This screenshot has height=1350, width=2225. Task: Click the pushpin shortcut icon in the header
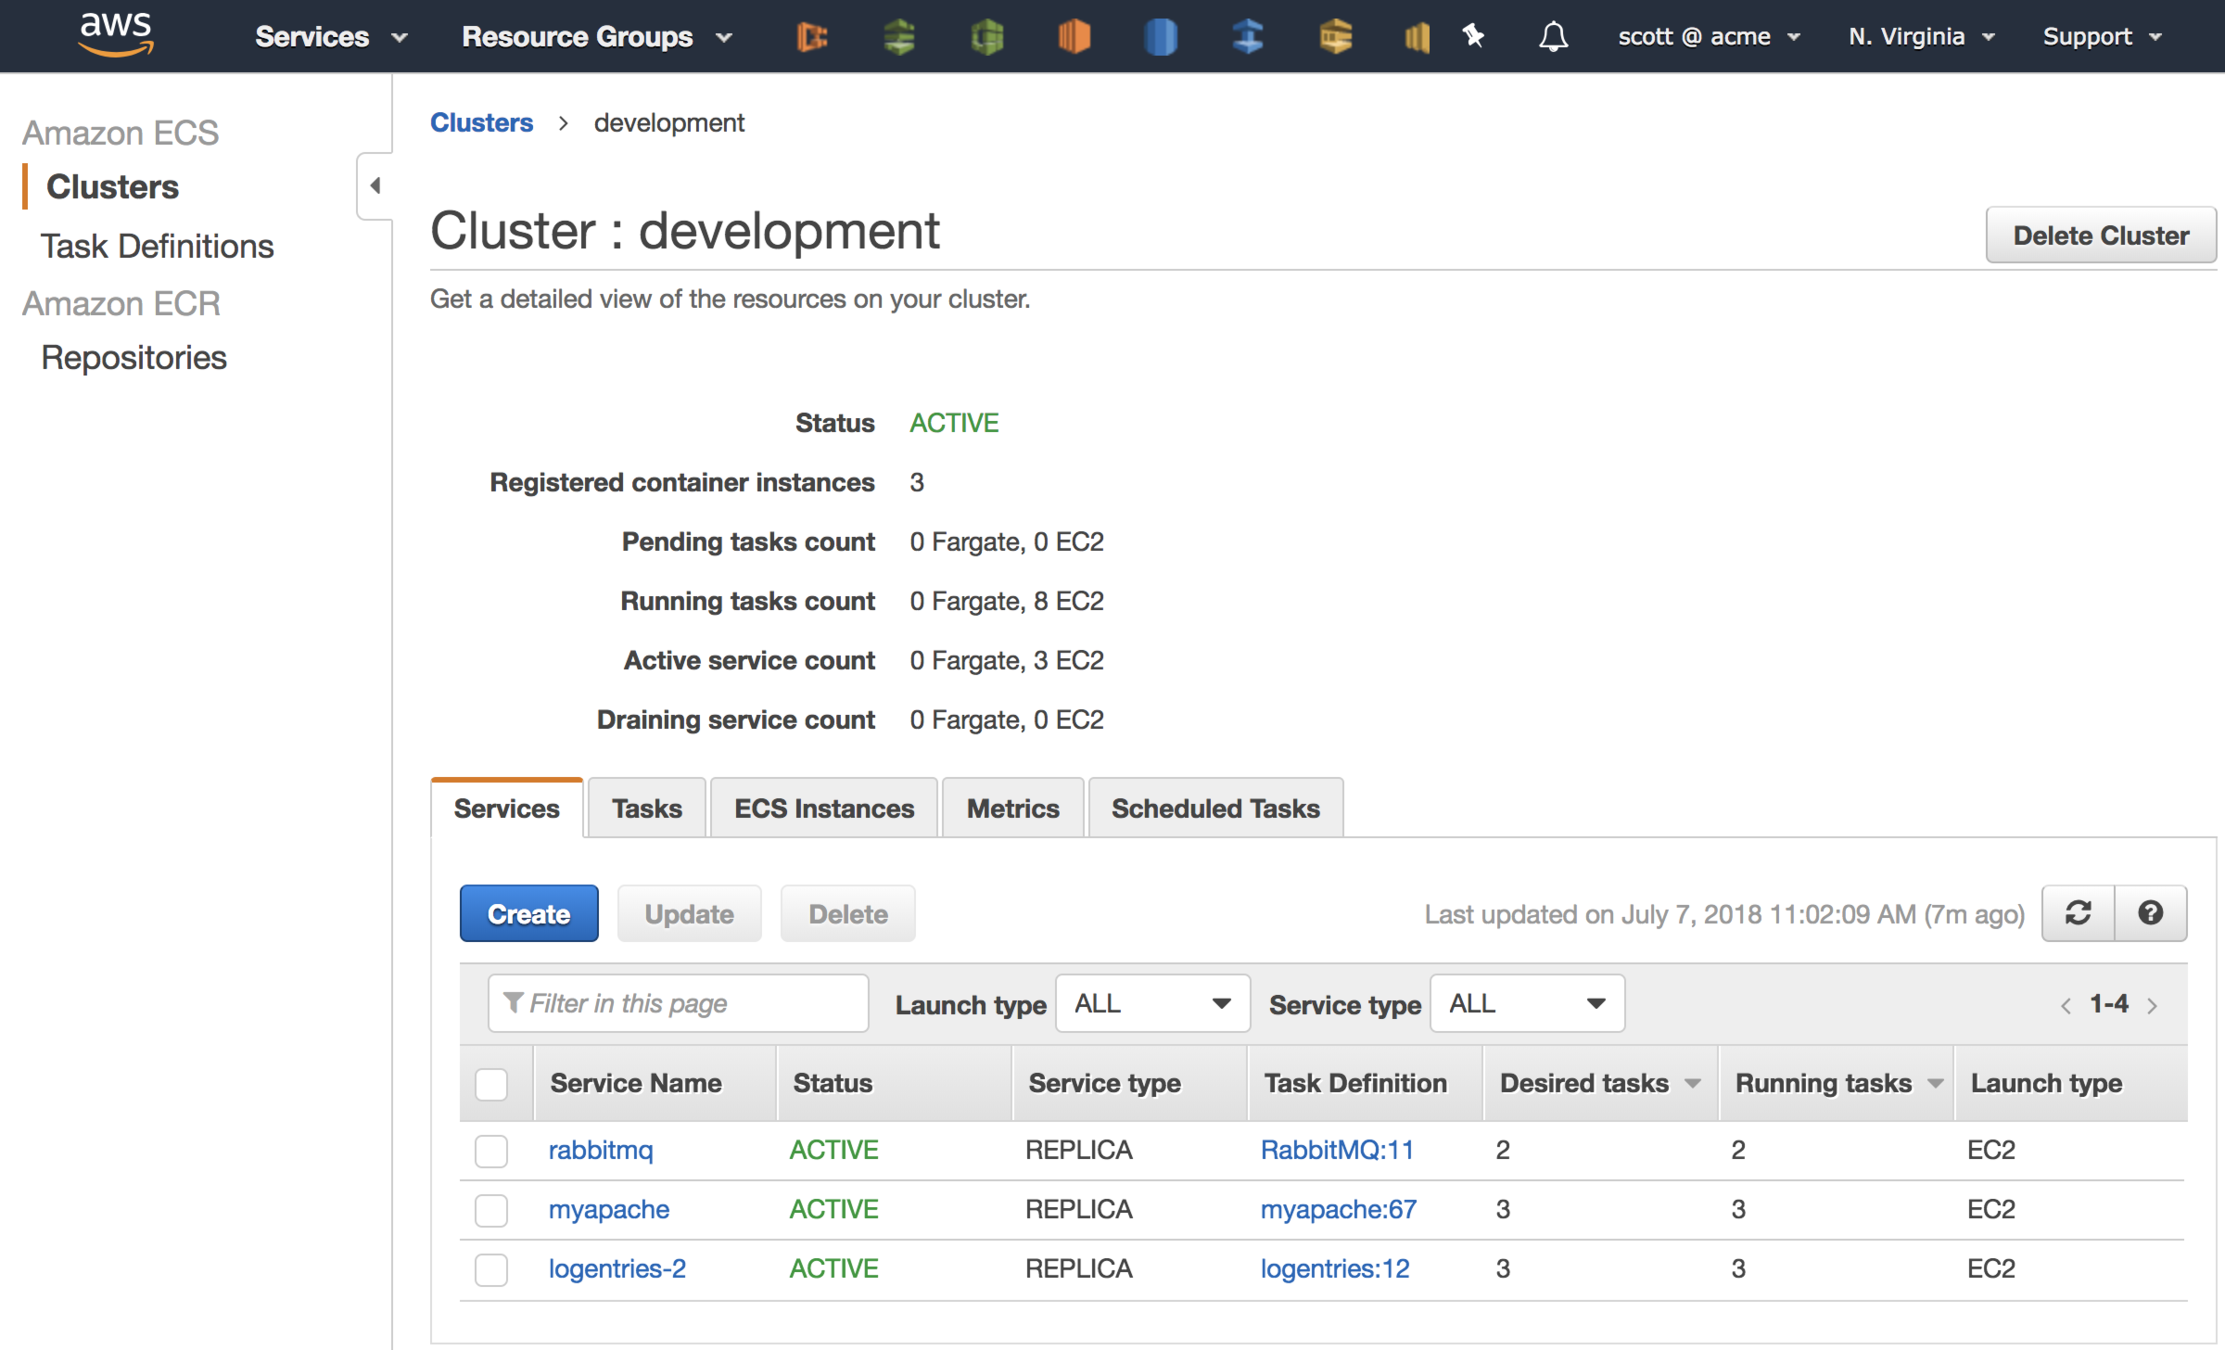[x=1473, y=37]
